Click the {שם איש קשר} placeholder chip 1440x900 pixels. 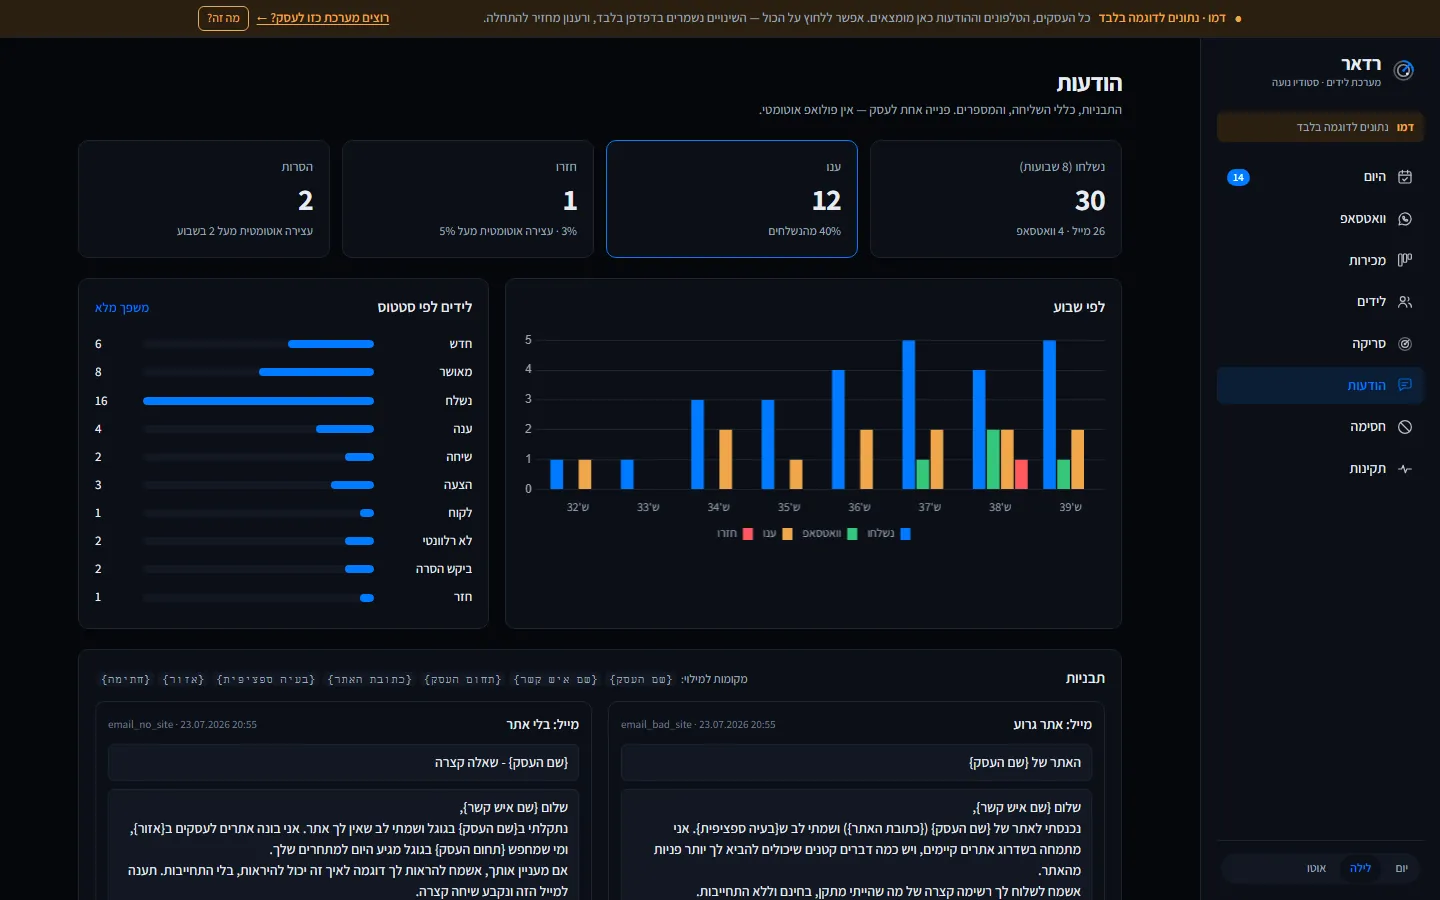click(555, 680)
